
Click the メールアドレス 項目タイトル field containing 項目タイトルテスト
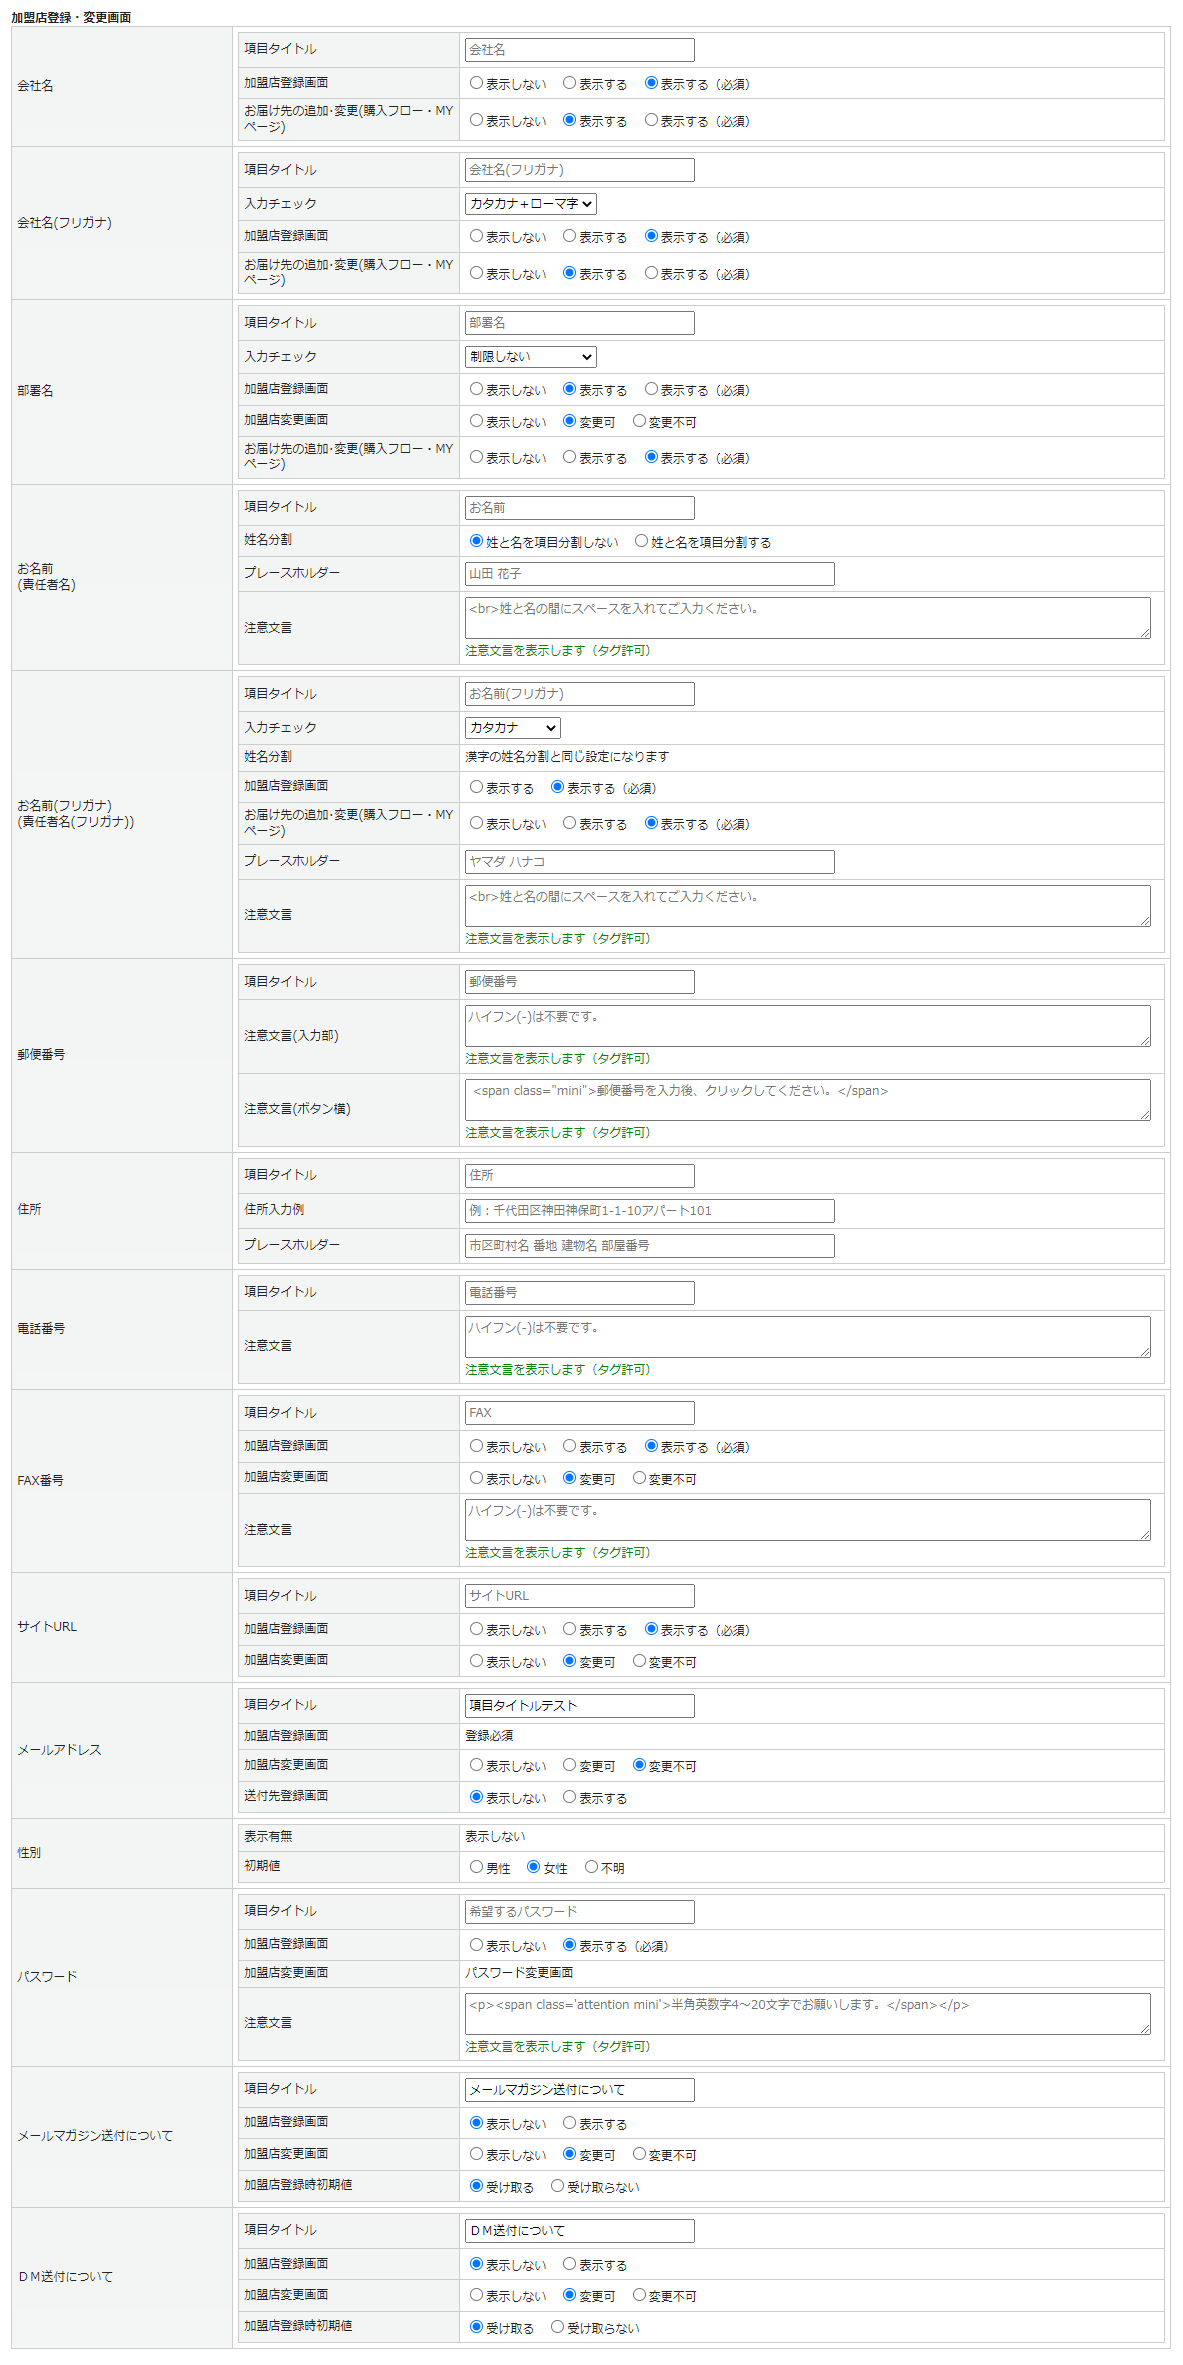click(x=579, y=1706)
